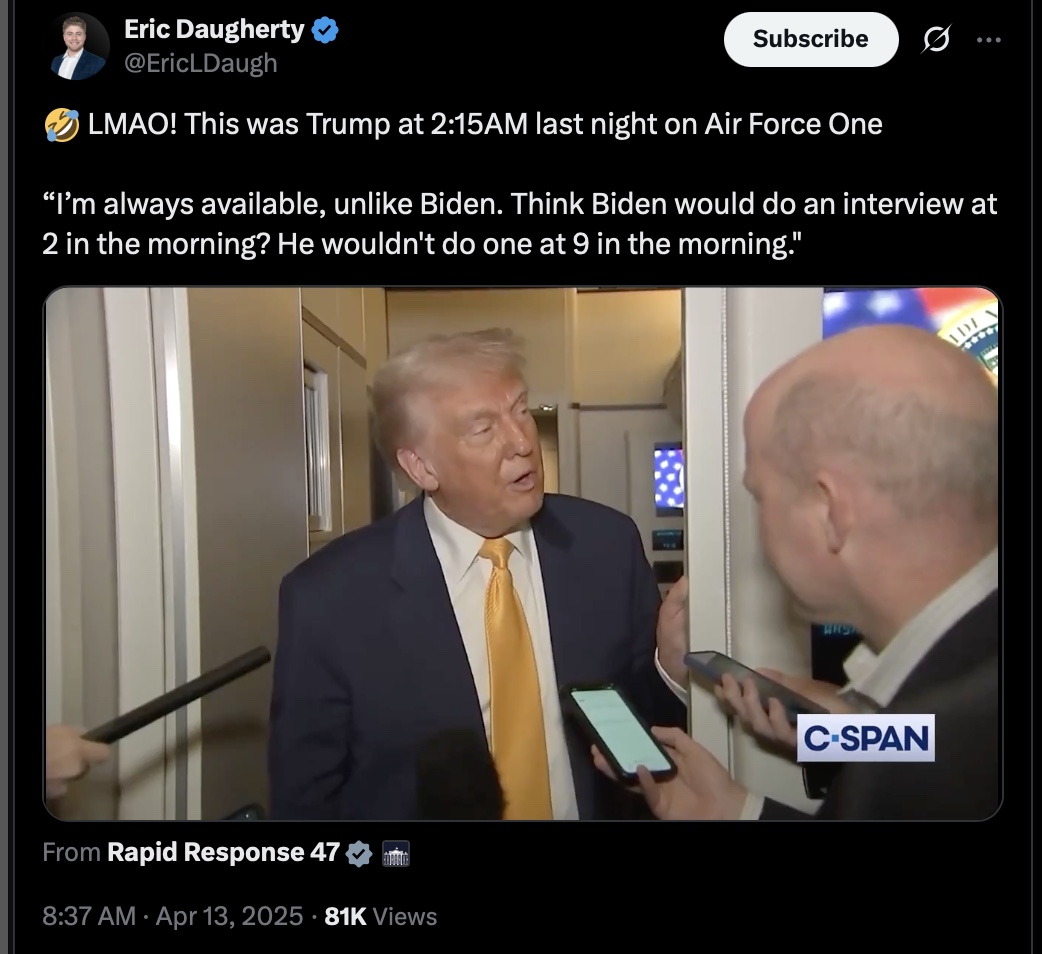Click the White House affiliation icon
Screen dimensions: 1042x954
click(x=396, y=854)
